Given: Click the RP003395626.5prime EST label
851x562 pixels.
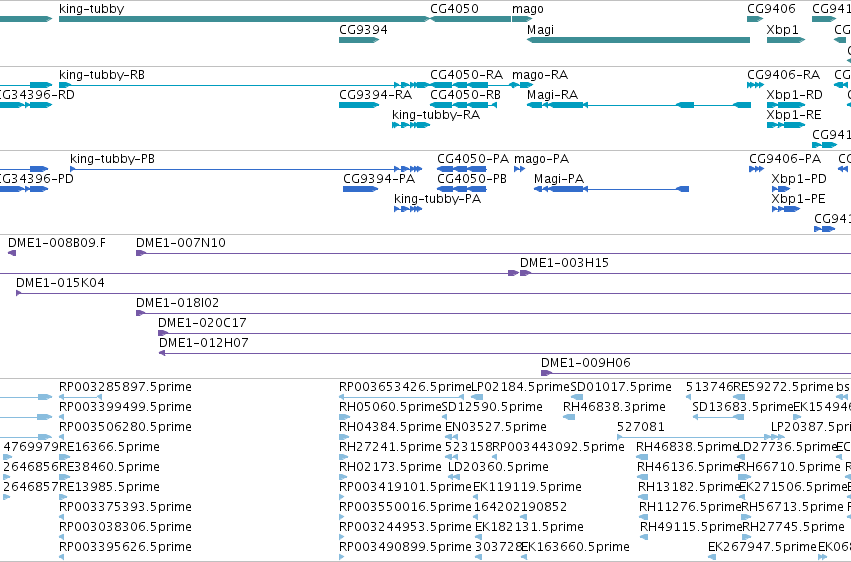Looking at the screenshot, I should coord(125,548).
